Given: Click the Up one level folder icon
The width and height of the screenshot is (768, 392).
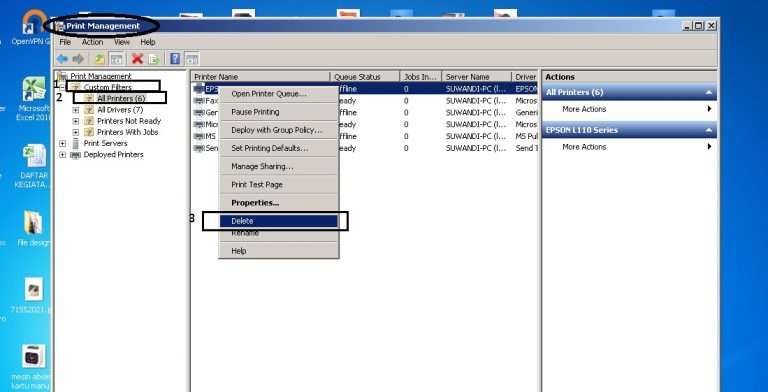Looking at the screenshot, I should (x=100, y=59).
